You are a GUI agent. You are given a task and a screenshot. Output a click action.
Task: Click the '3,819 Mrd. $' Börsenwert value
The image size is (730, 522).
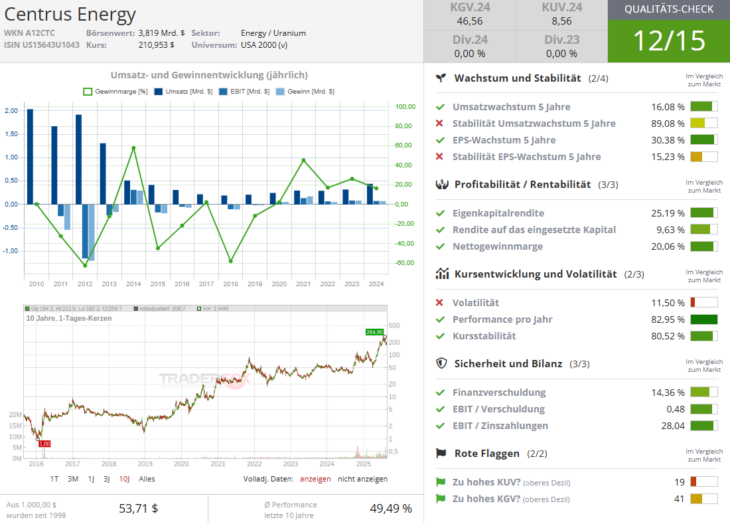click(x=162, y=33)
